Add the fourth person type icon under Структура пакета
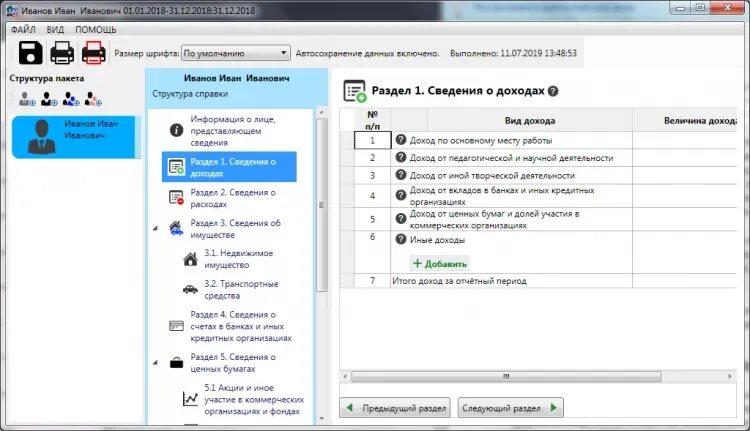The width and height of the screenshot is (750, 431). tap(93, 99)
